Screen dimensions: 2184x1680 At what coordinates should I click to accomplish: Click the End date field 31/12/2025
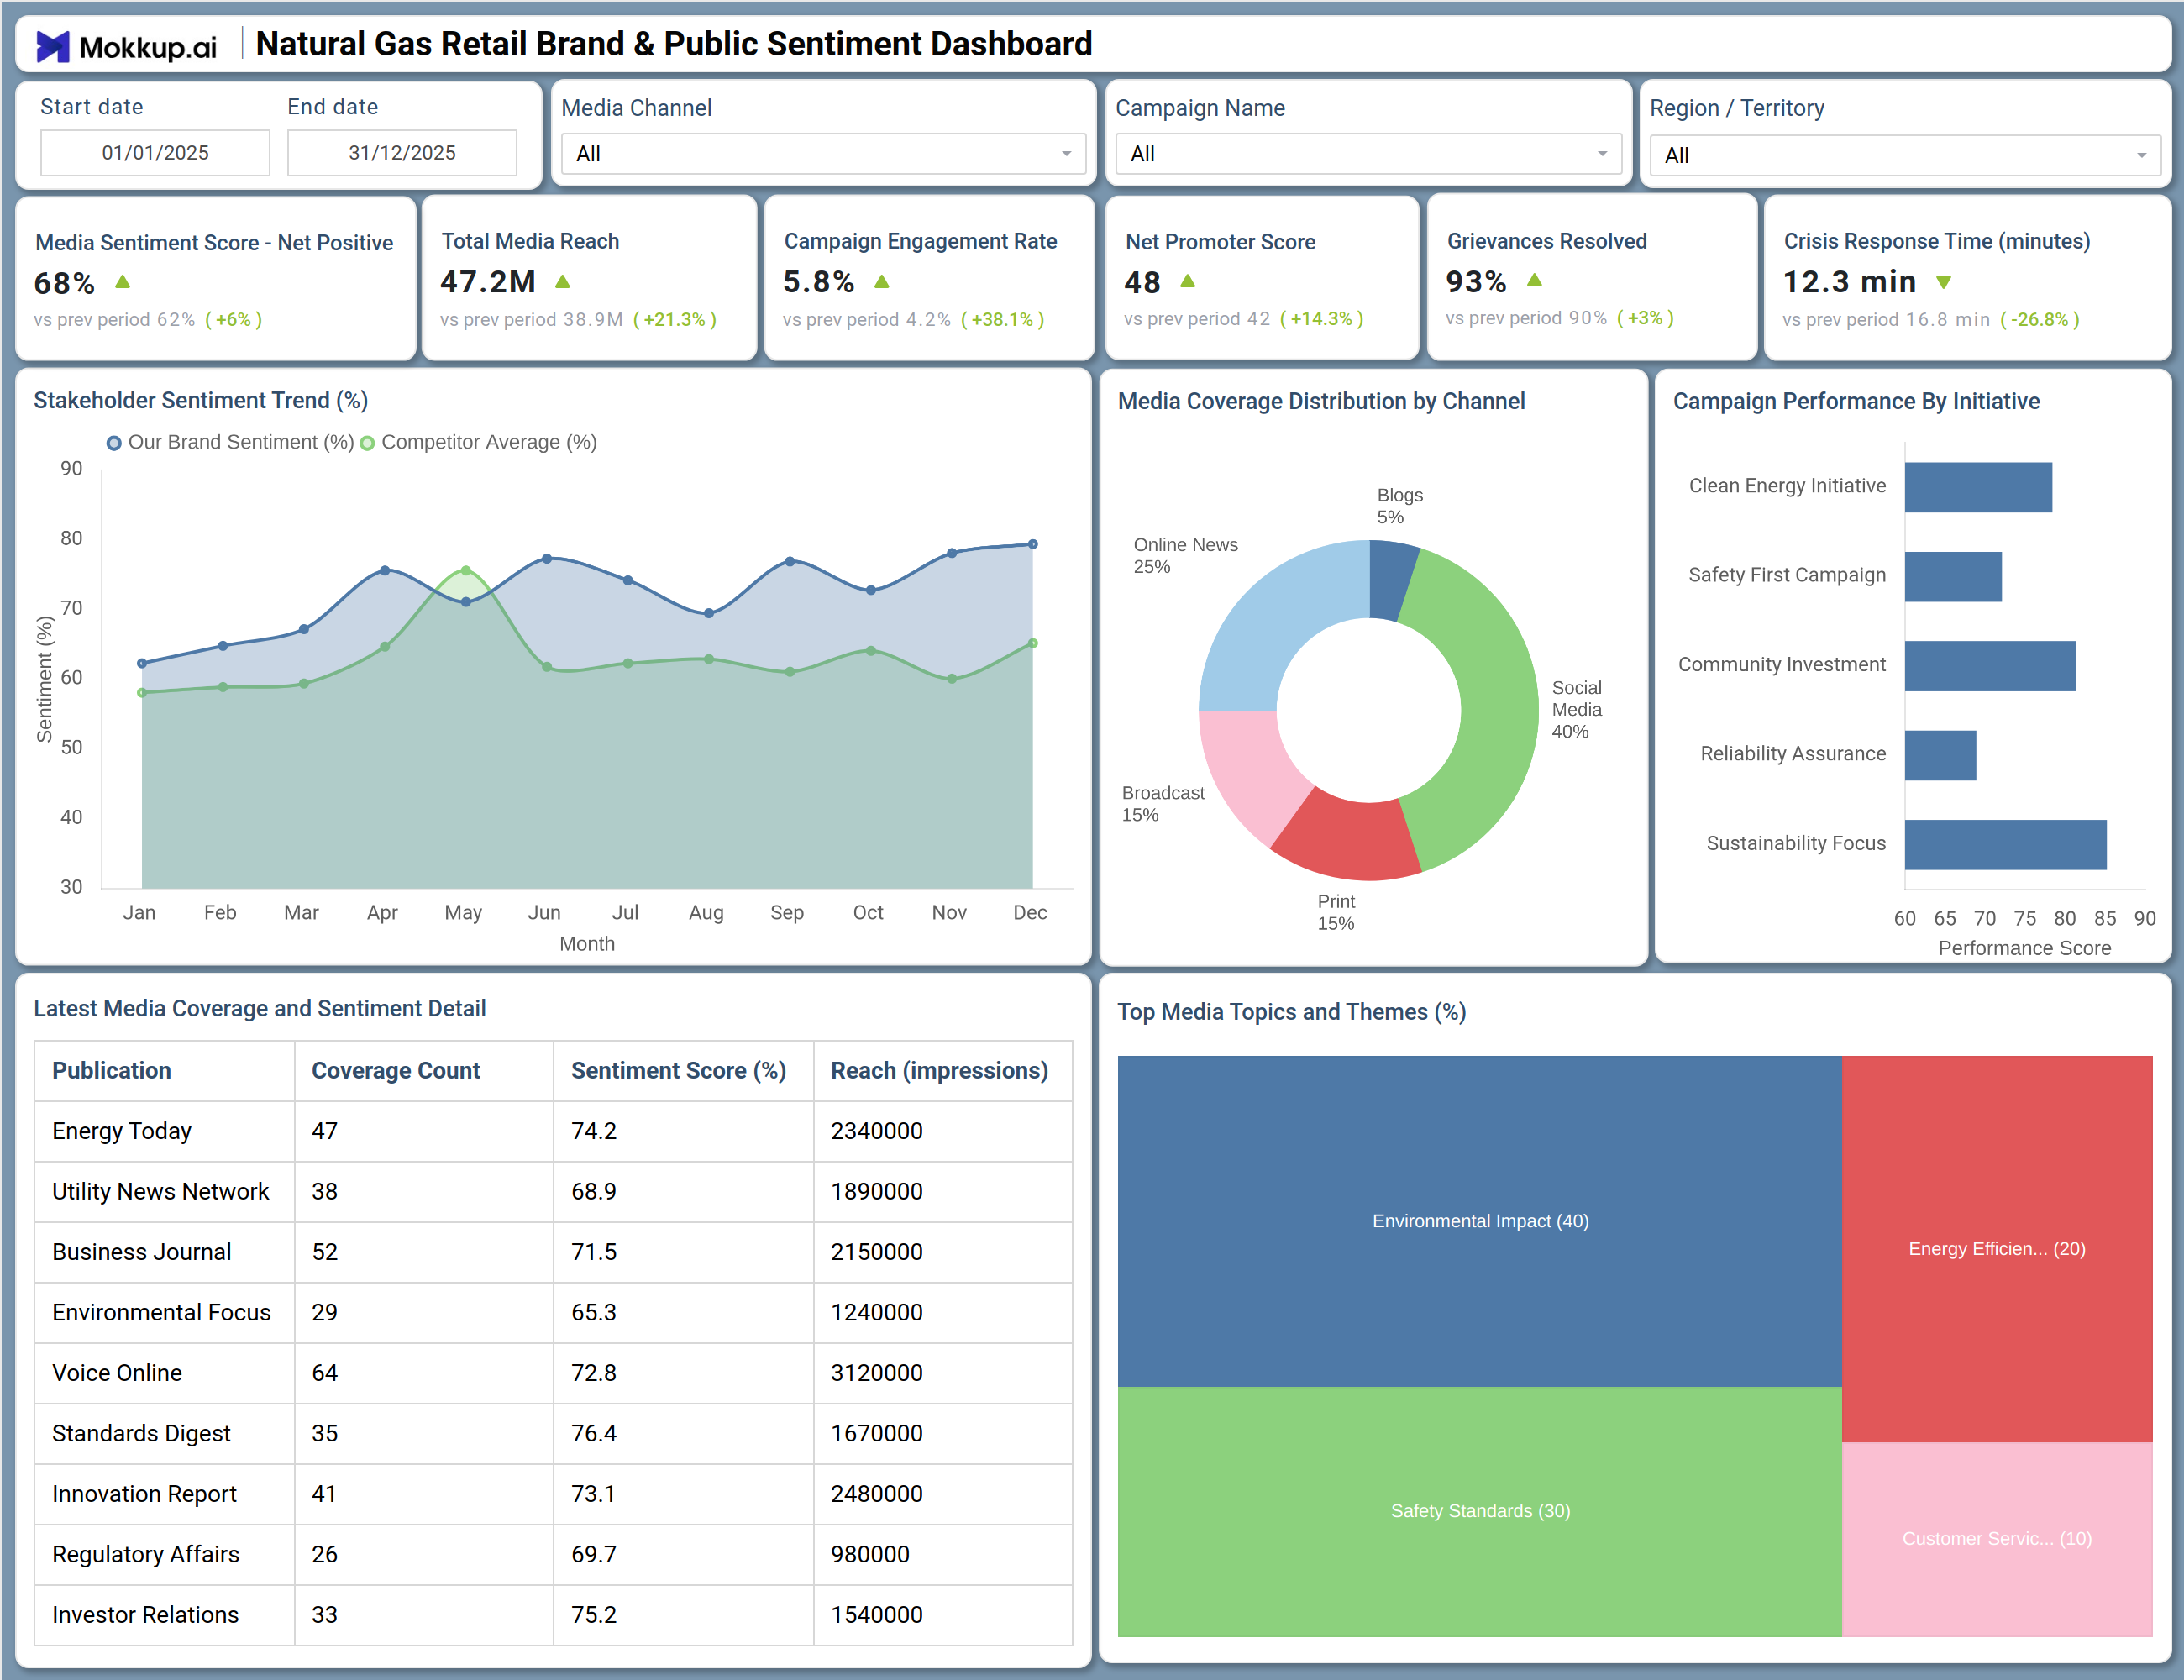(402, 153)
